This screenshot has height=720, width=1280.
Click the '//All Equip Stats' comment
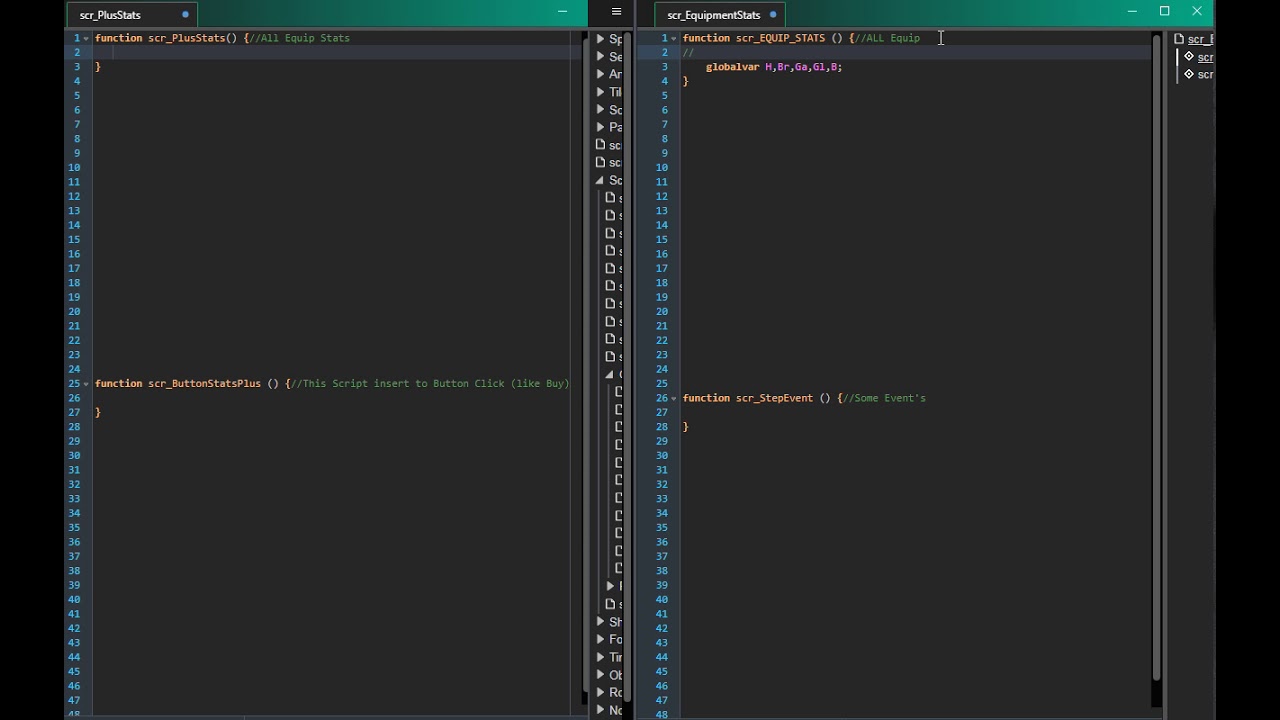300,38
